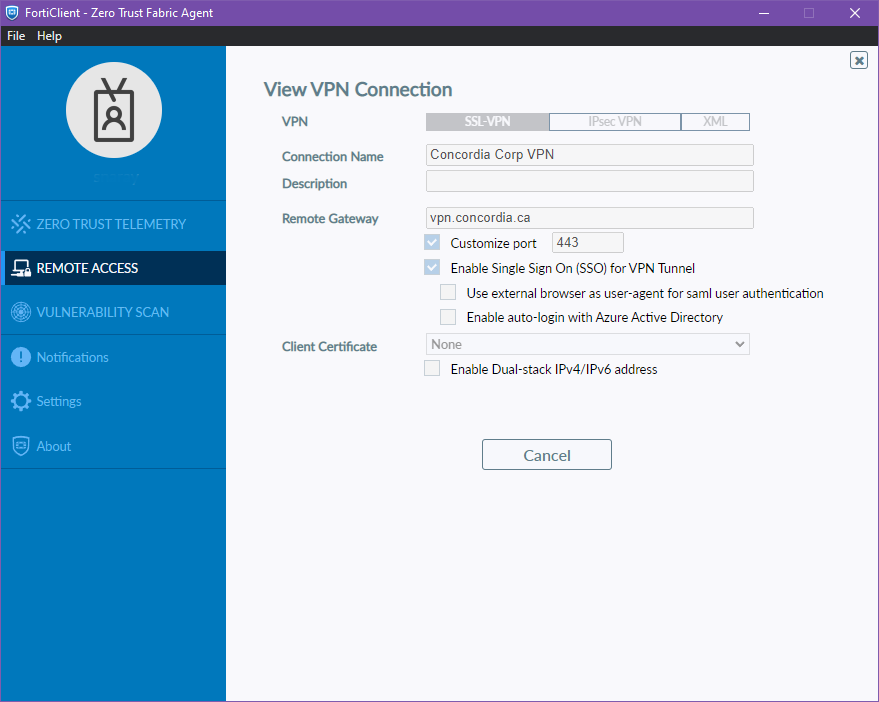The image size is (879, 702).
Task: Switch to the IPsec VPN tab
Action: [615, 122]
